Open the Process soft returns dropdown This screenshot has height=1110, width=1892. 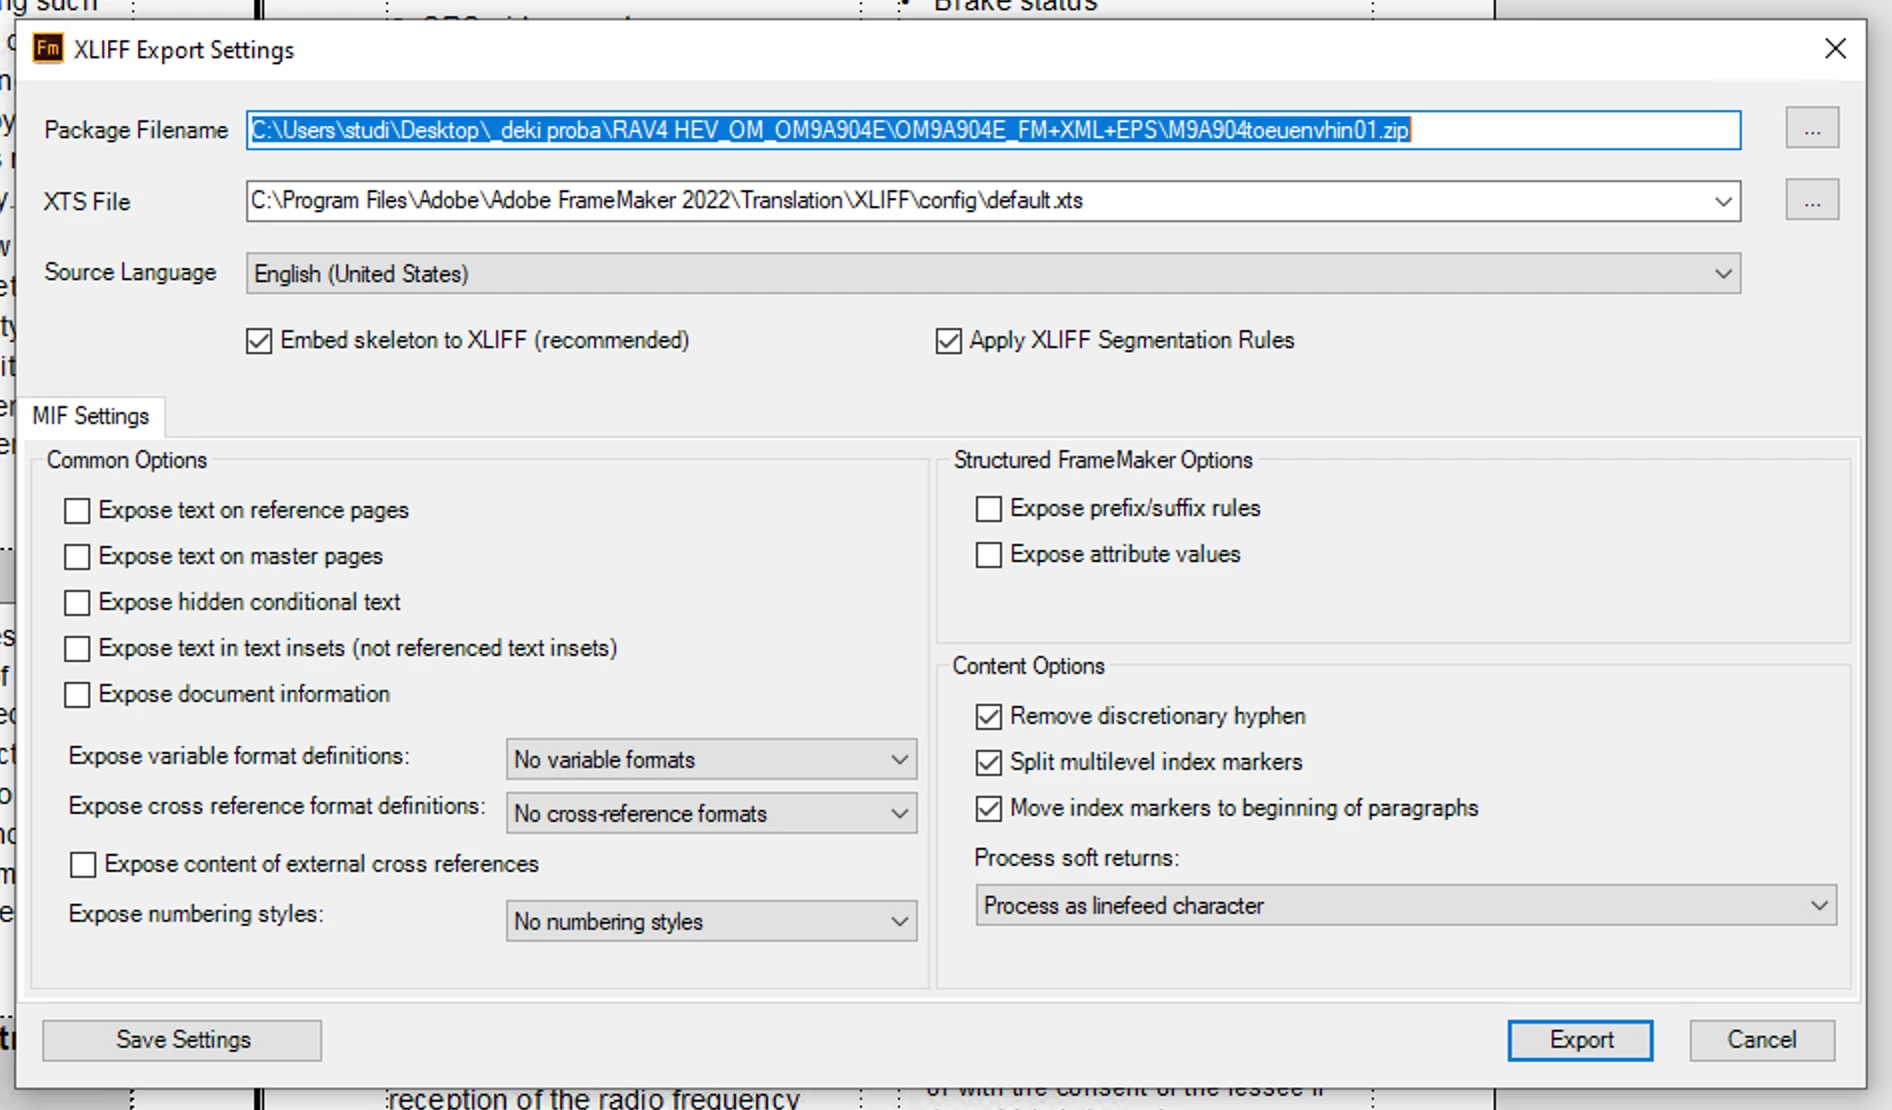click(x=1406, y=906)
